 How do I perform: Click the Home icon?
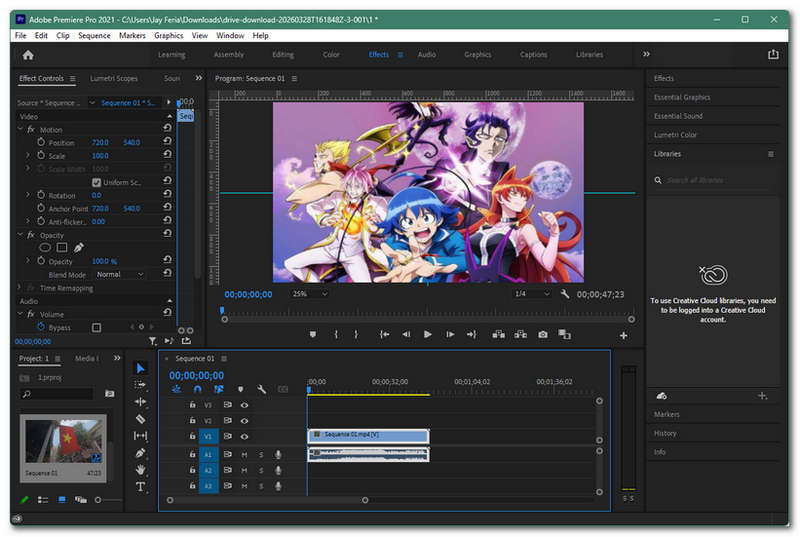pyautogui.click(x=28, y=55)
